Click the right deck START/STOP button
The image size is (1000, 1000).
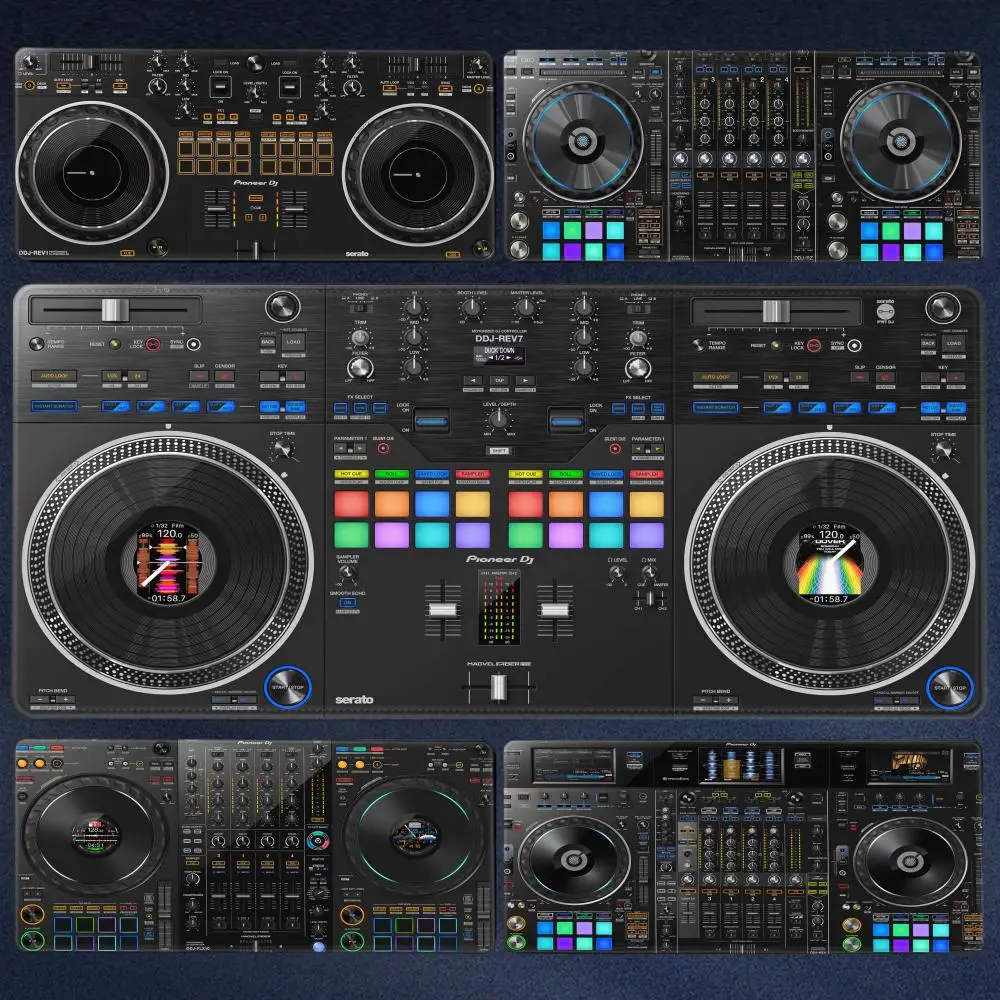950,688
